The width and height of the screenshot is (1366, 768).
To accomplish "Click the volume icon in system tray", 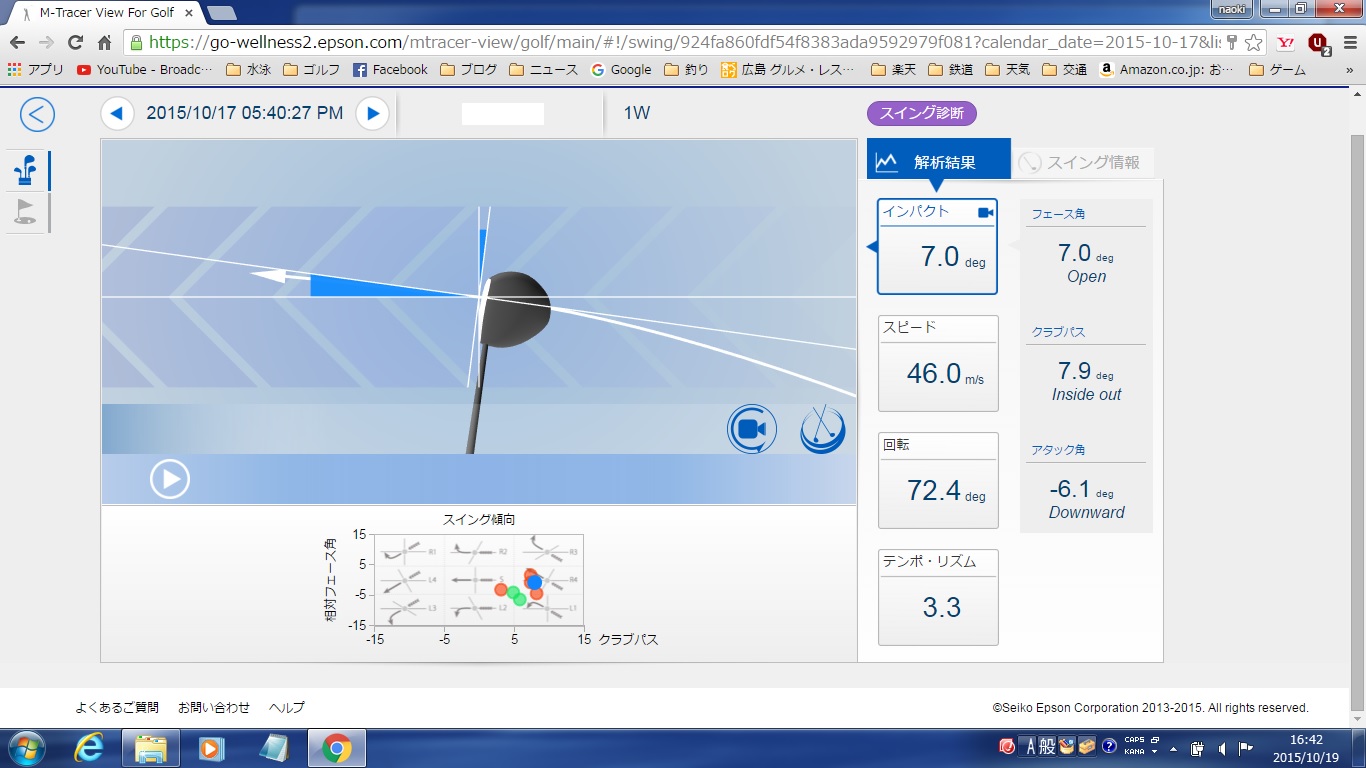I will point(1221,747).
